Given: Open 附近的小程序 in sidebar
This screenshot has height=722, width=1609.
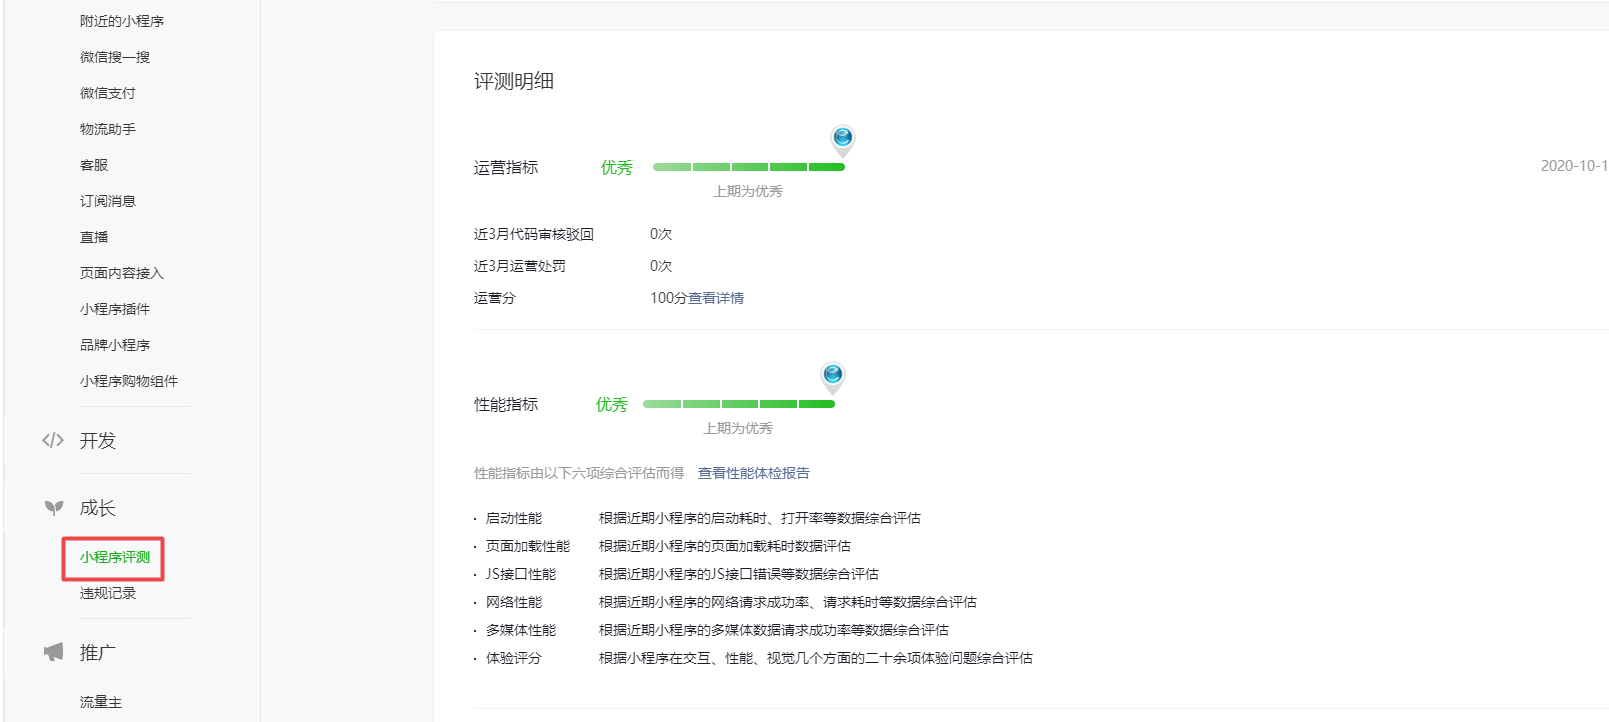Looking at the screenshot, I should (122, 21).
